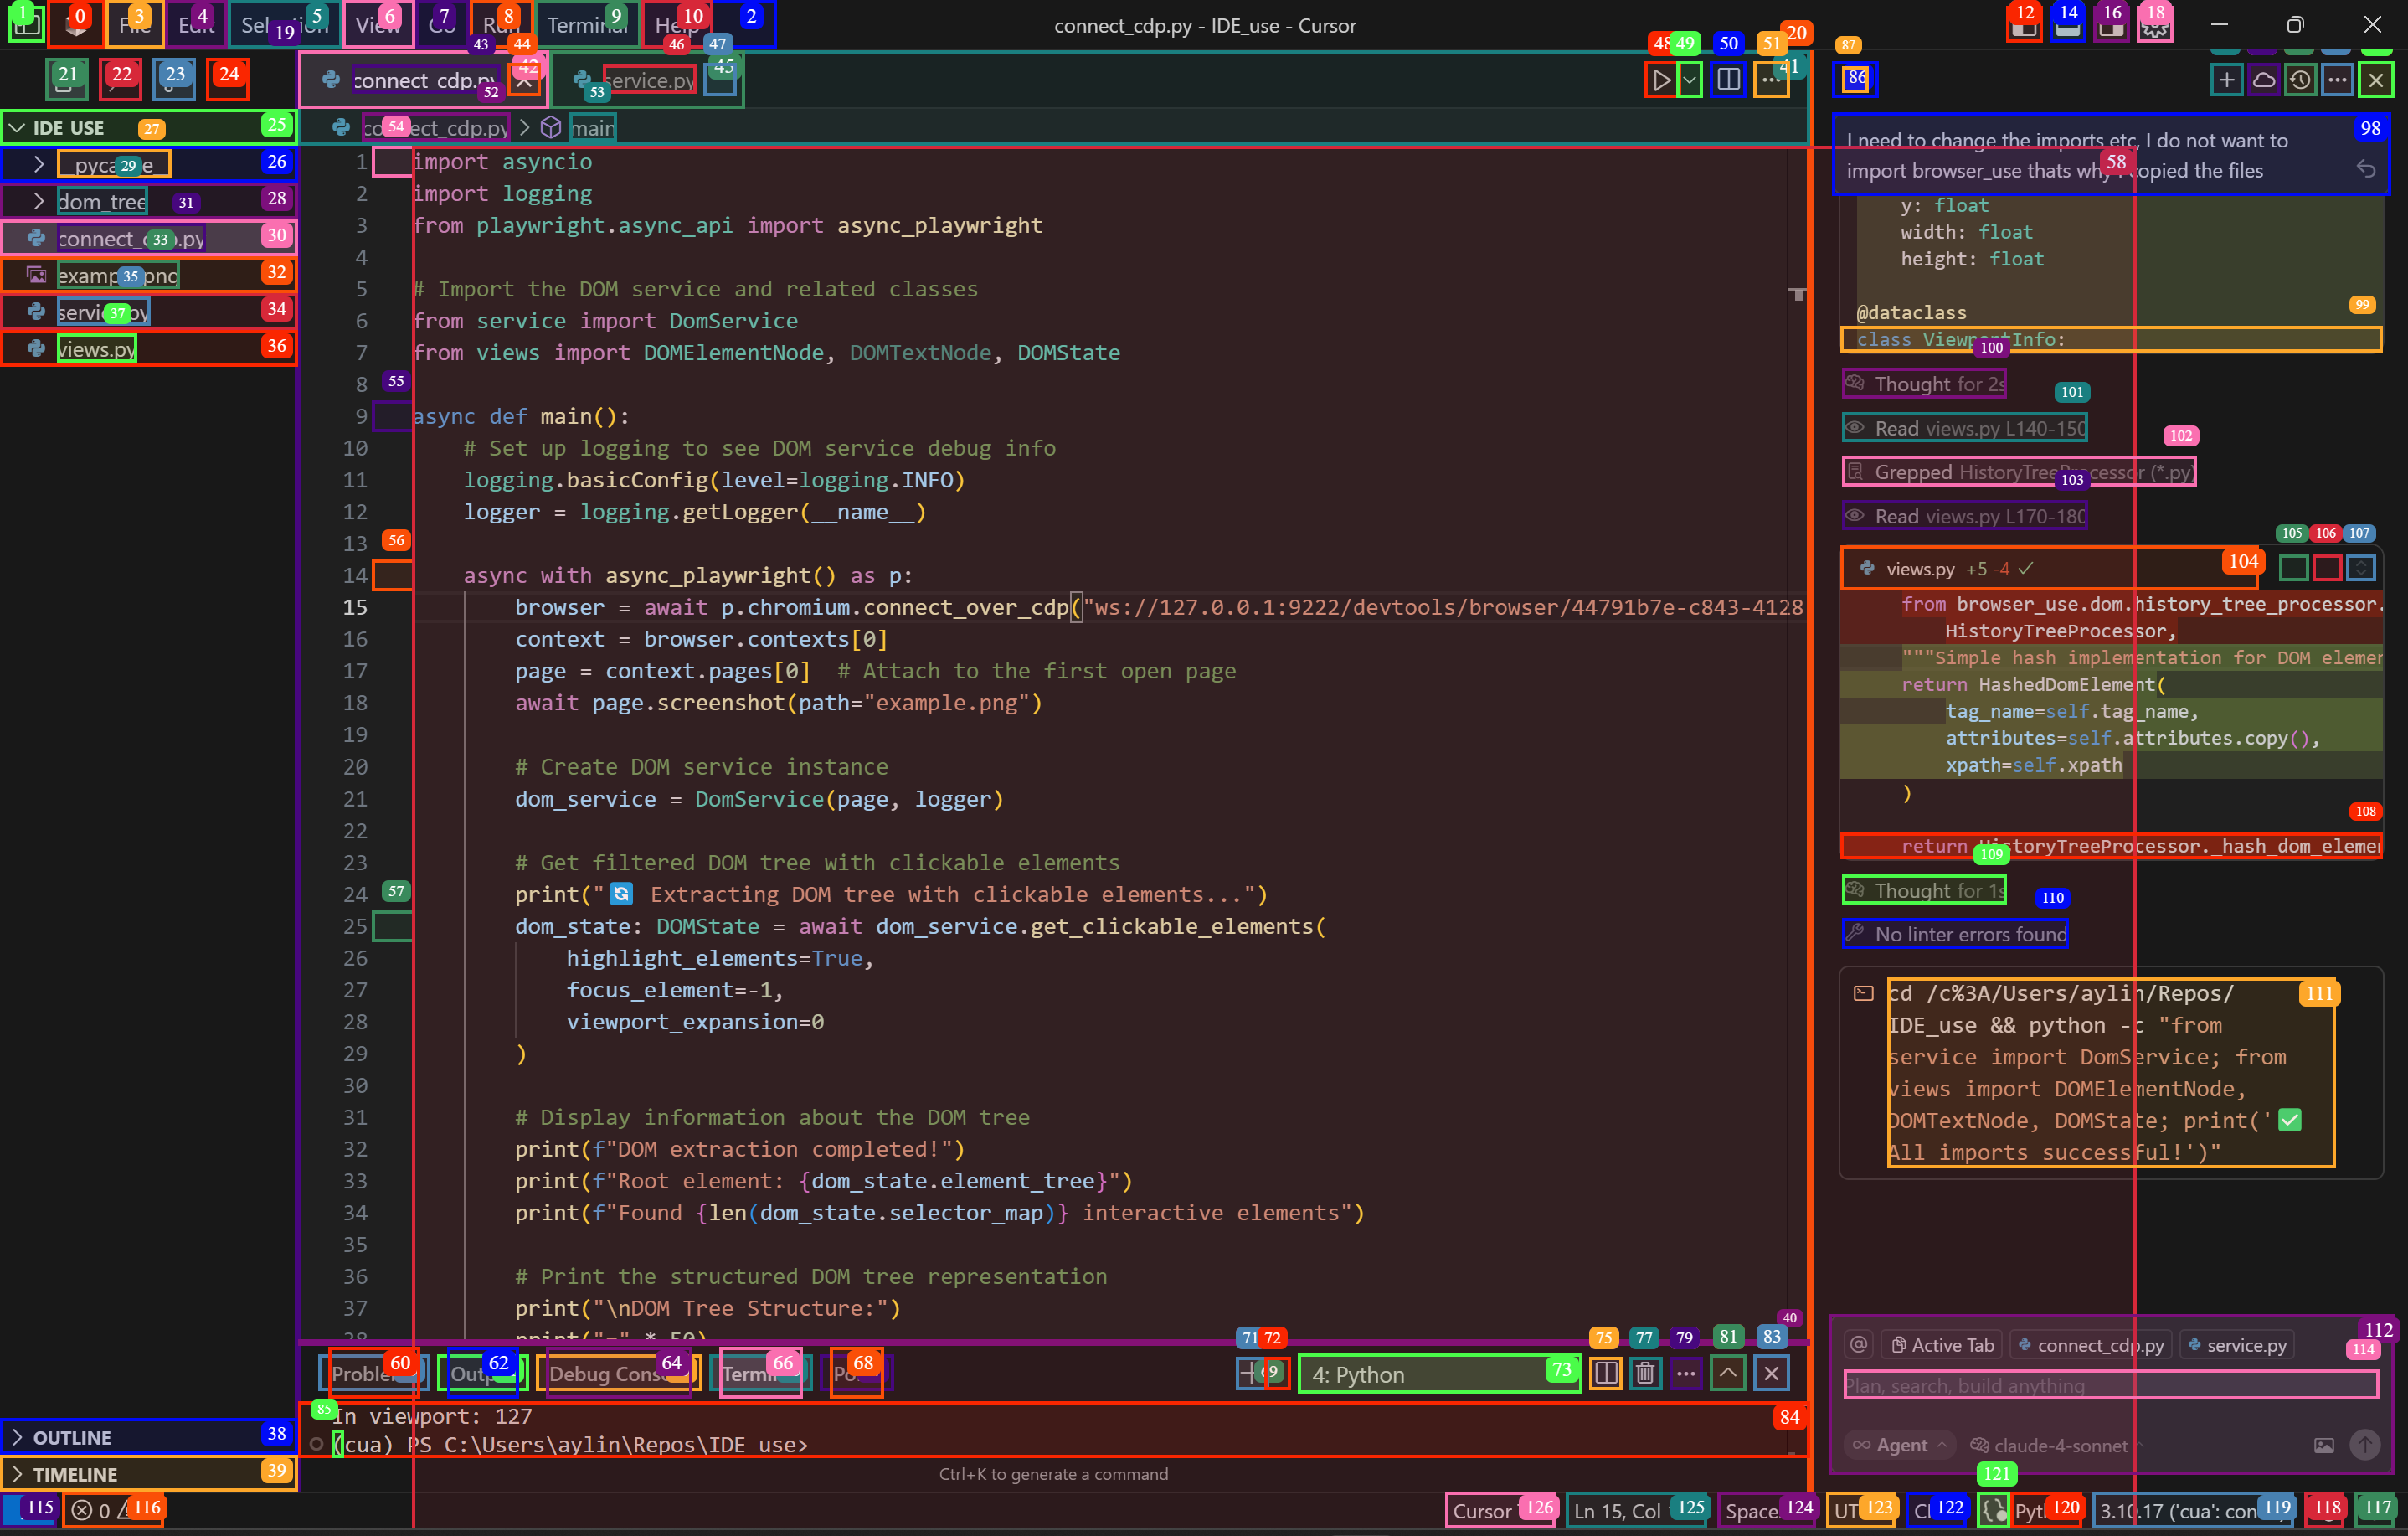This screenshot has width=2408, height=1536.
Task: Click errors and warnings status bar icon
Action: [x=112, y=1510]
